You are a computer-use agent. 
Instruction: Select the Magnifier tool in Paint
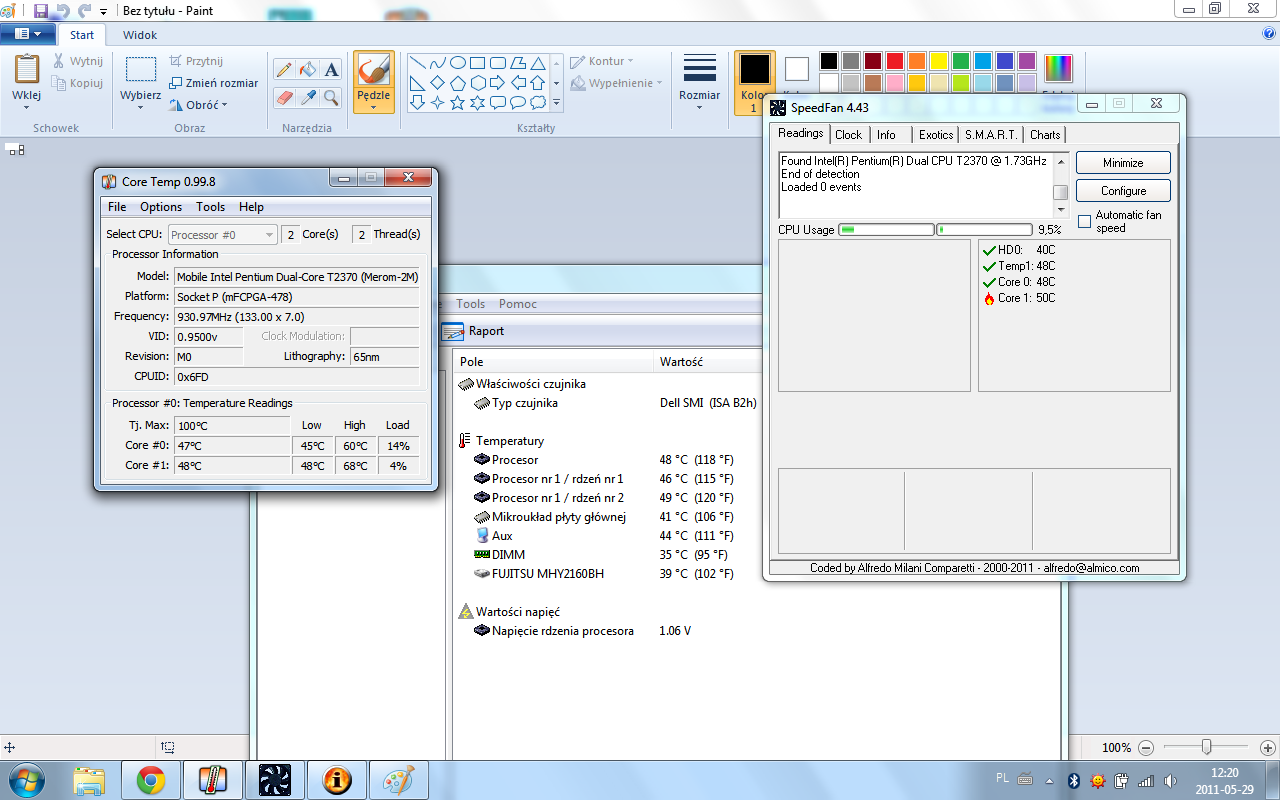coord(331,98)
